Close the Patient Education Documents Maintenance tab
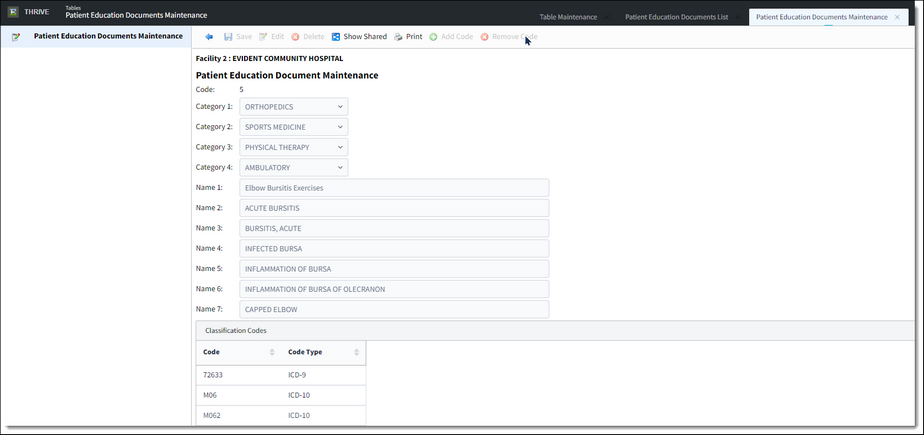This screenshot has width=924, height=435. click(897, 17)
